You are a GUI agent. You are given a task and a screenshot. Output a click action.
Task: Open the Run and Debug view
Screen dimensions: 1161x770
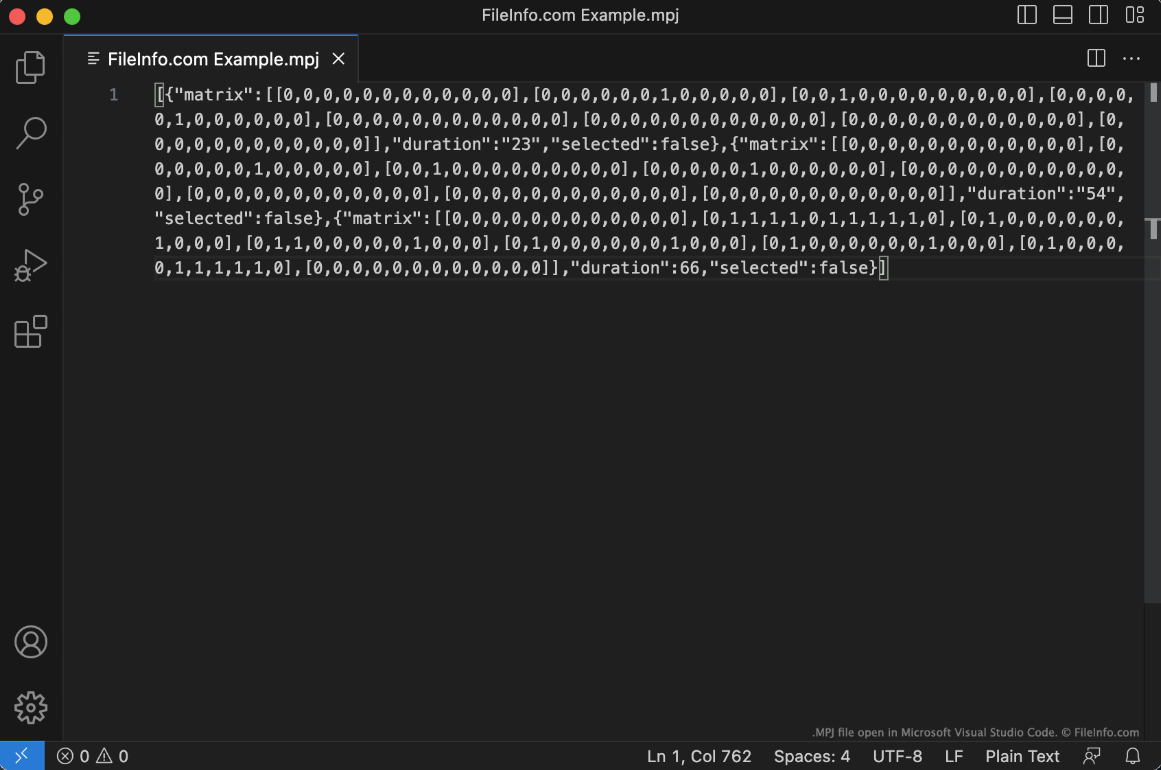pos(30,265)
